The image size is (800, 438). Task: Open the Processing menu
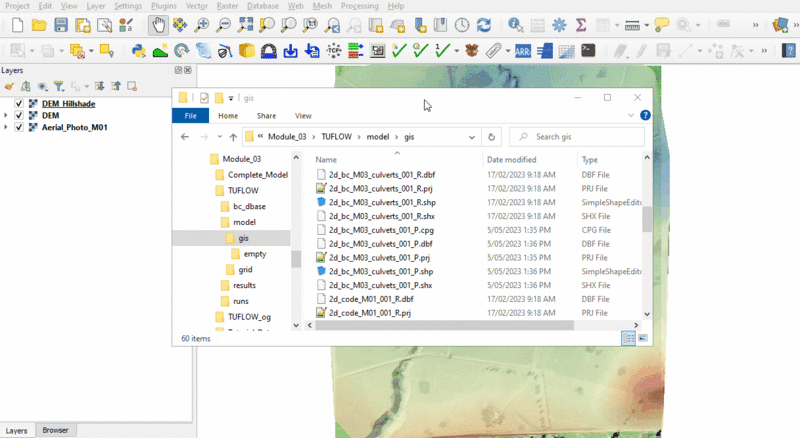click(x=359, y=6)
